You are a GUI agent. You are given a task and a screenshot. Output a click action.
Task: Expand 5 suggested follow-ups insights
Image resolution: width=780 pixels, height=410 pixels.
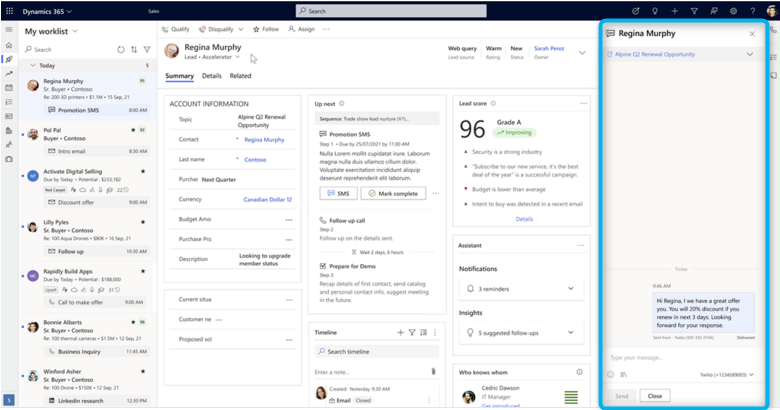571,332
